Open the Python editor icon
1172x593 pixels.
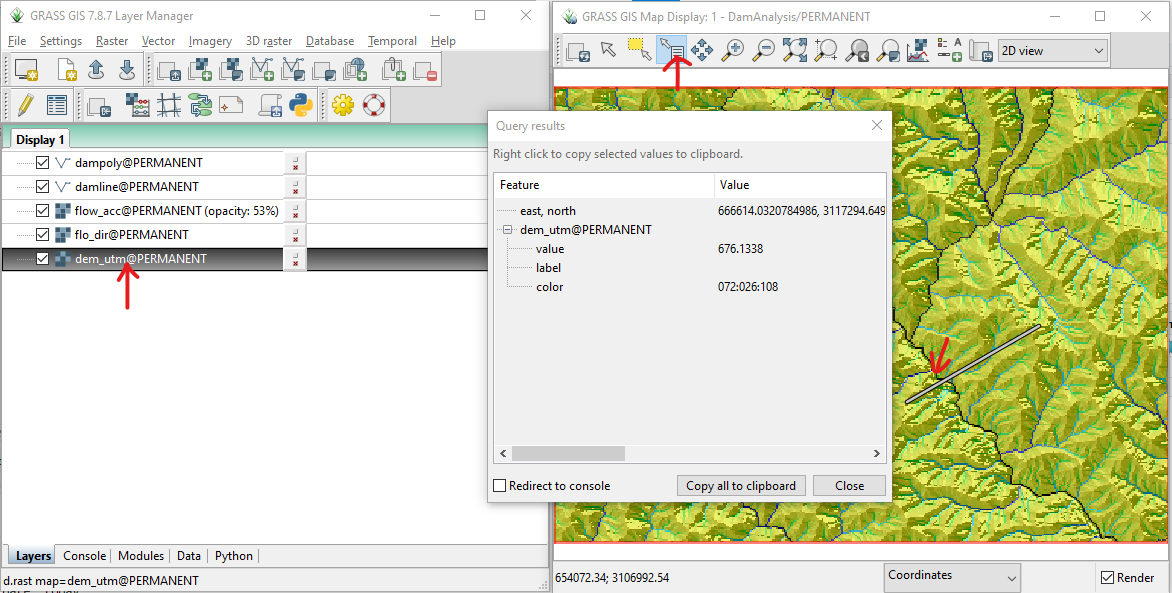tap(301, 105)
